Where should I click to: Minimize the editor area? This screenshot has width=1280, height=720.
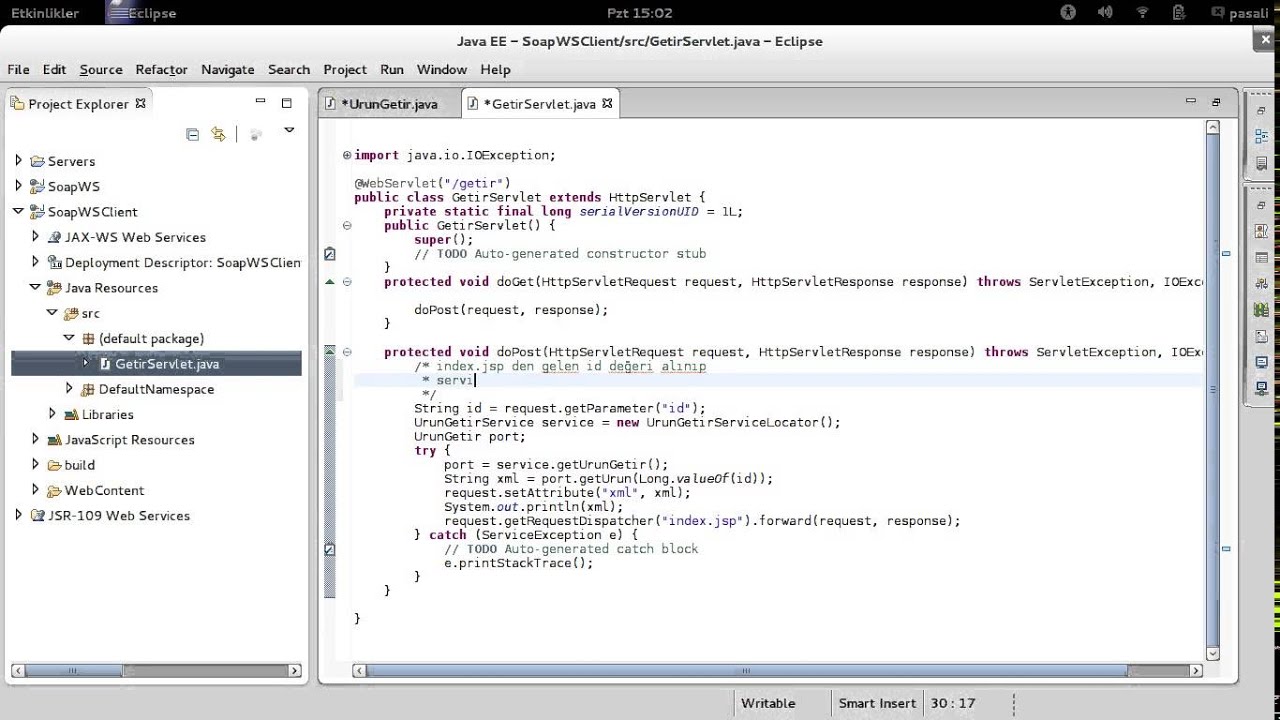point(1190,101)
